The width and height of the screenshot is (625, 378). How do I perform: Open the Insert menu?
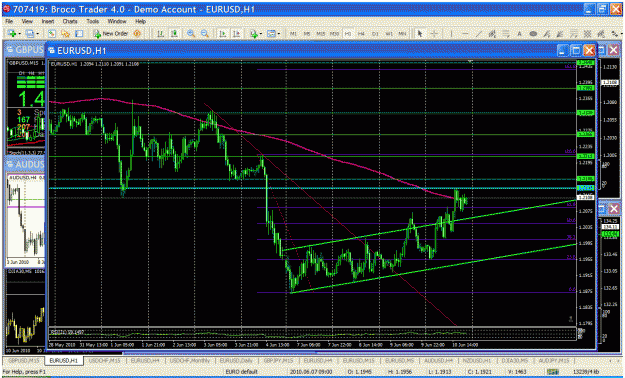pyautogui.click(x=47, y=21)
